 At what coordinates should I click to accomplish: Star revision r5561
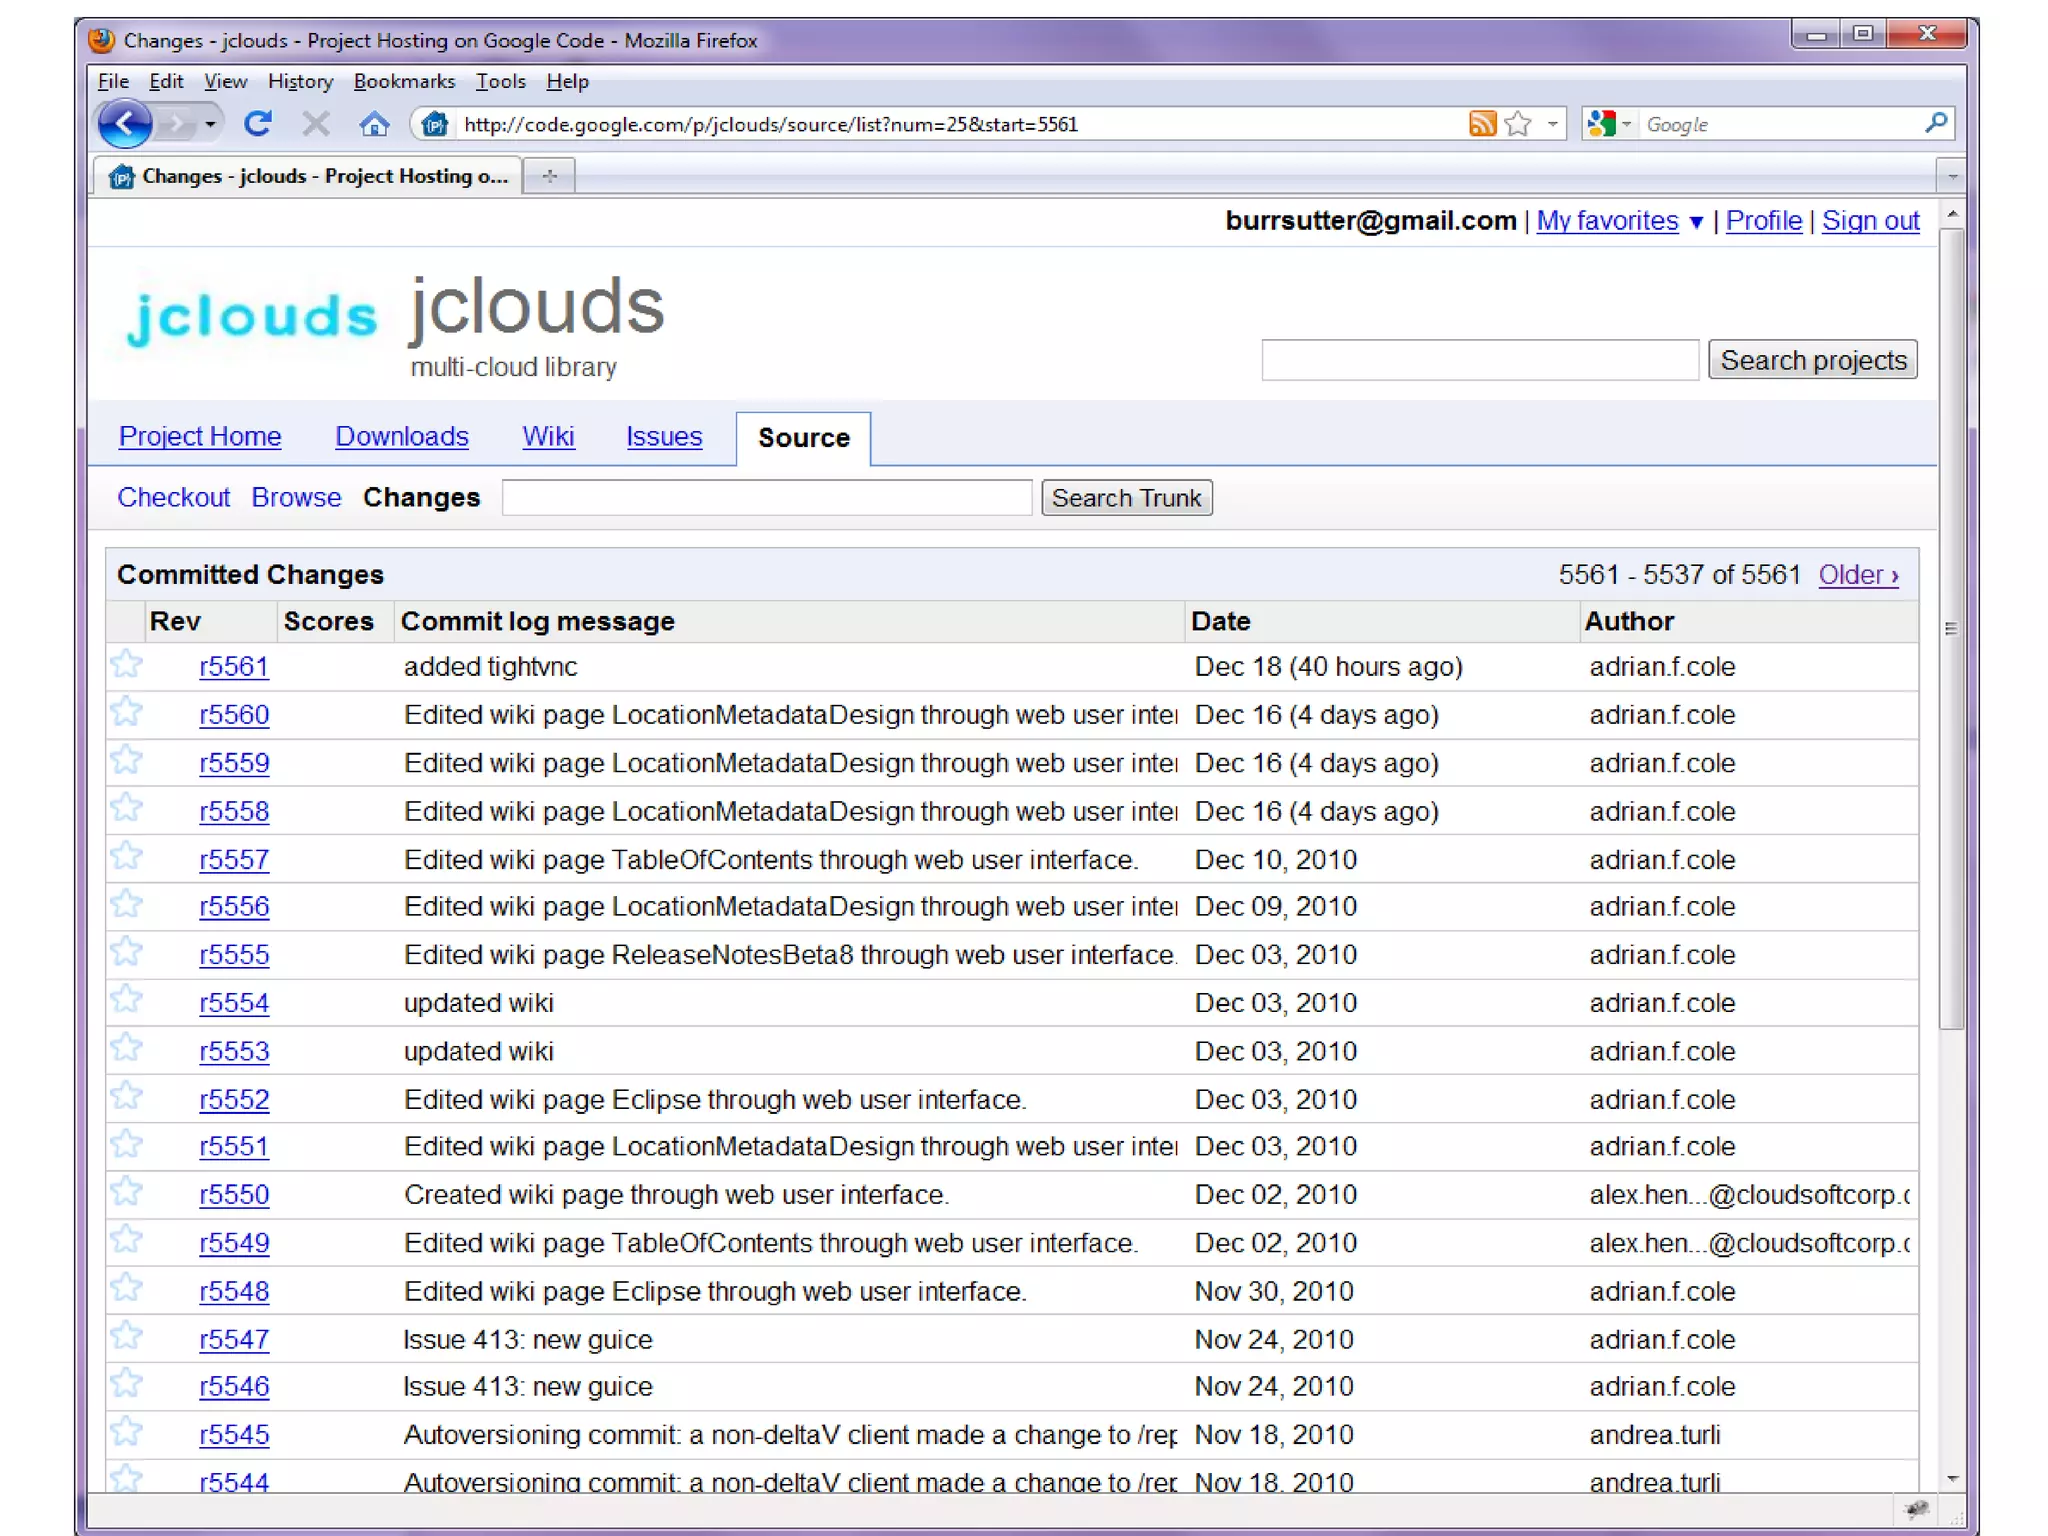pos(127,664)
